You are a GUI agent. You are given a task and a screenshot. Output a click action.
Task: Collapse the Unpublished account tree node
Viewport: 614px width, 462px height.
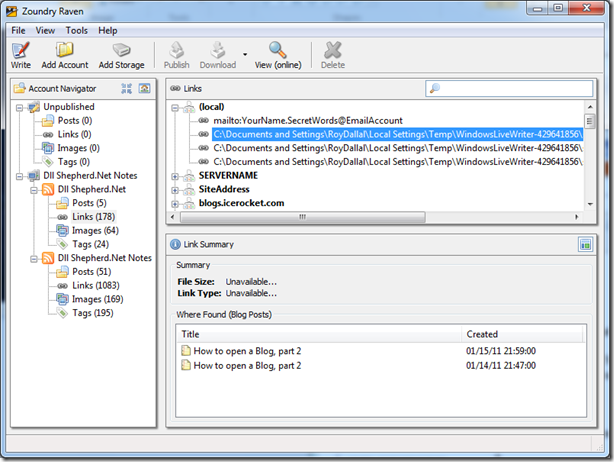(18, 106)
